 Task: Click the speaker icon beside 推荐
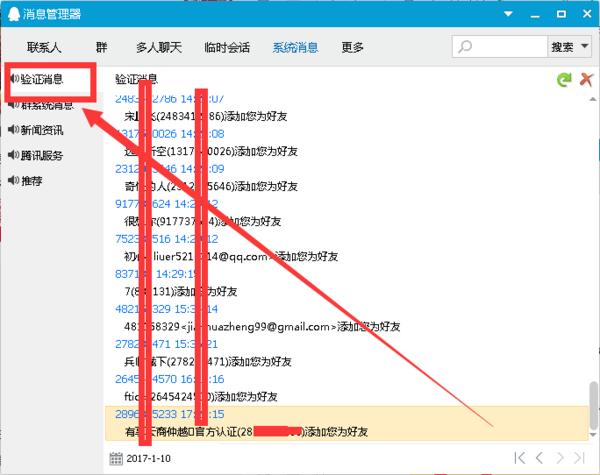click(x=13, y=180)
